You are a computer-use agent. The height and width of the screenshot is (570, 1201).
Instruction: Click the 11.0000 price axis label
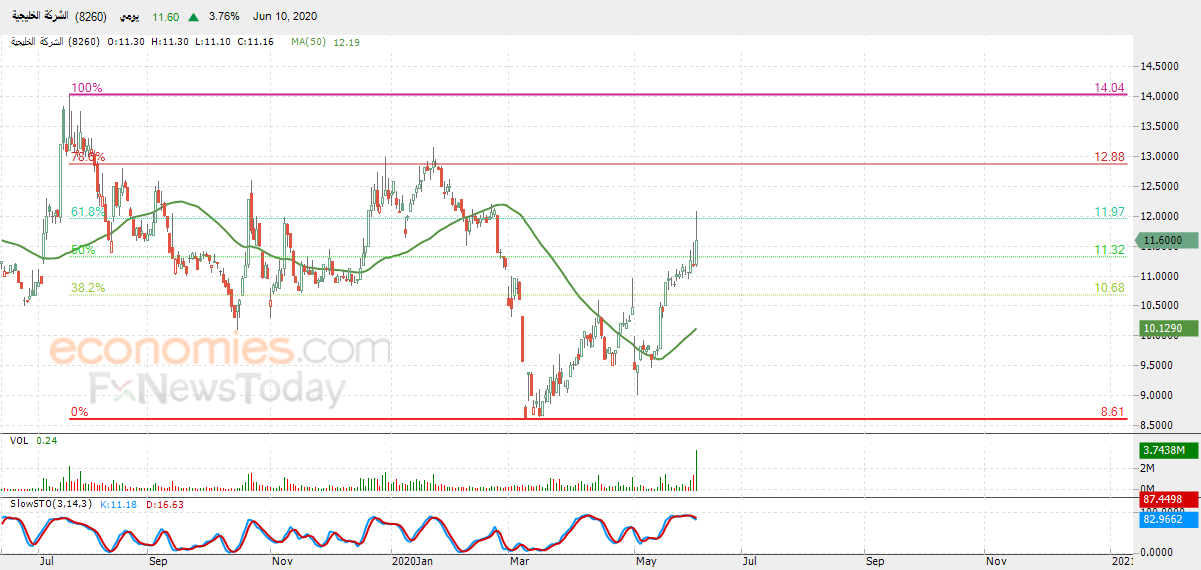pyautogui.click(x=1160, y=276)
